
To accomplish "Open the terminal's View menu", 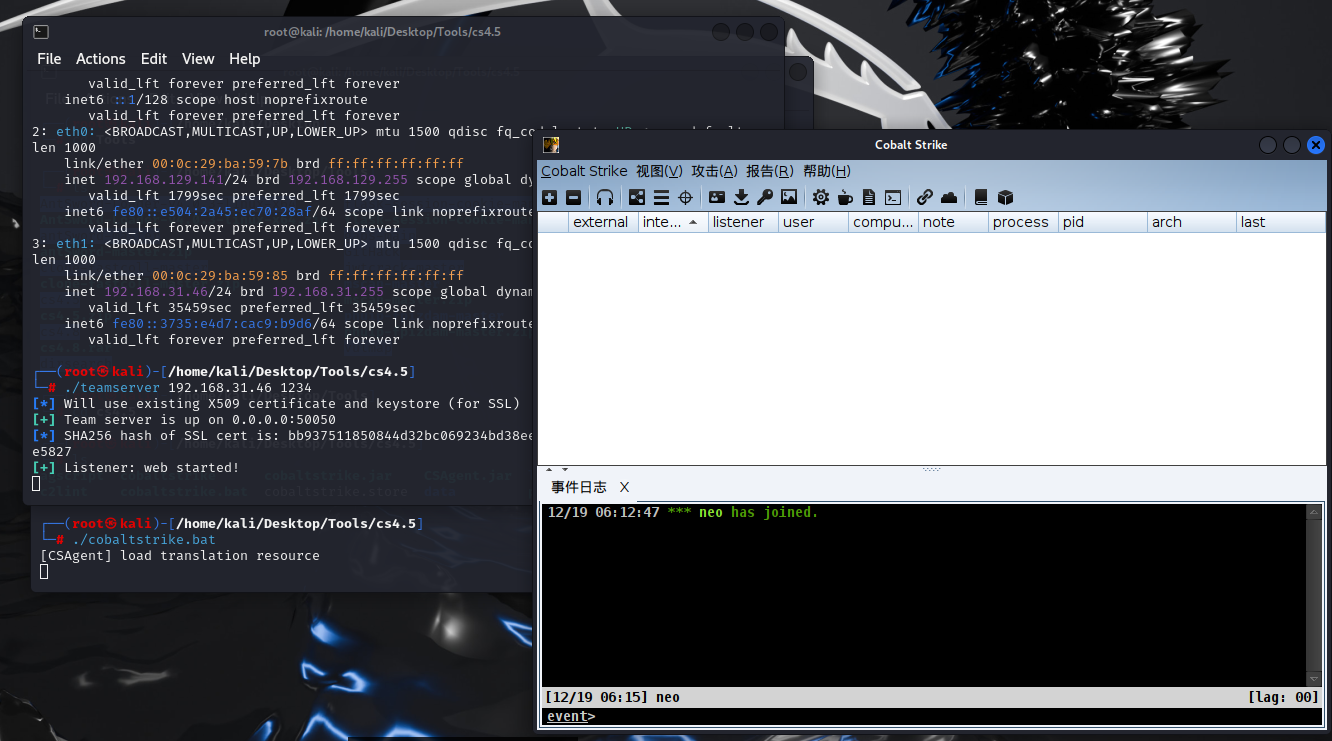I will [x=198, y=59].
